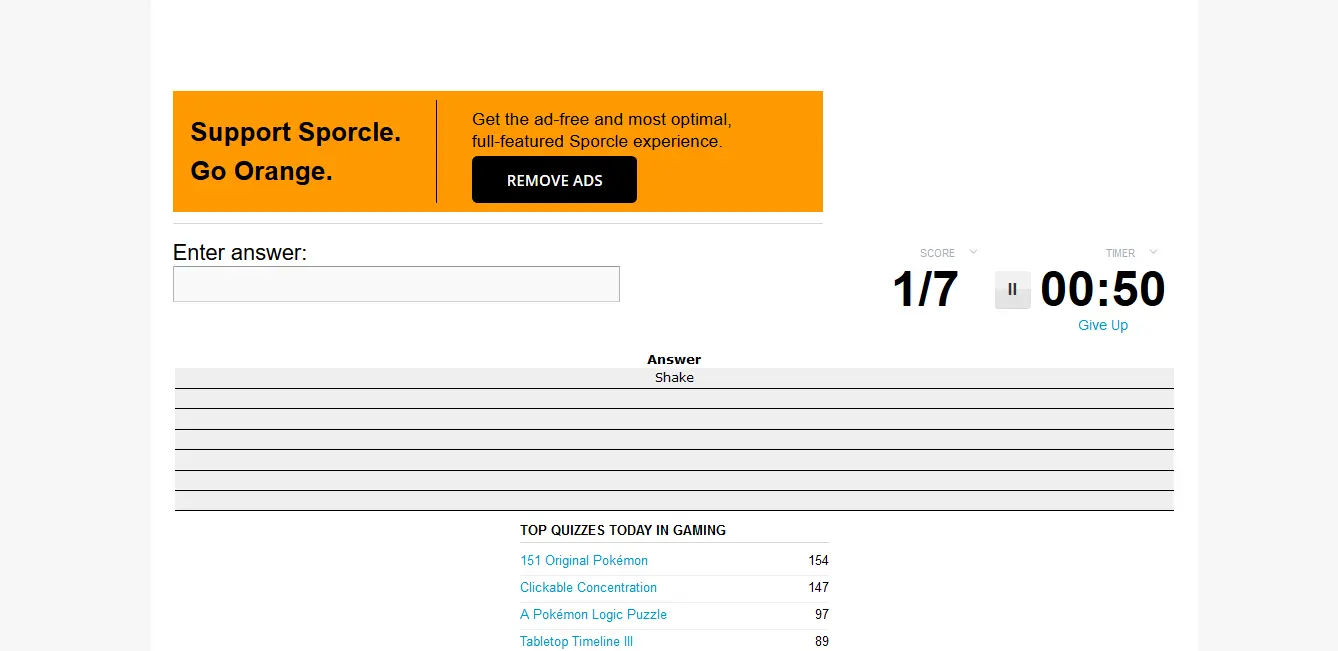Select the answered Shake row
The image size is (1338, 651).
pos(674,378)
